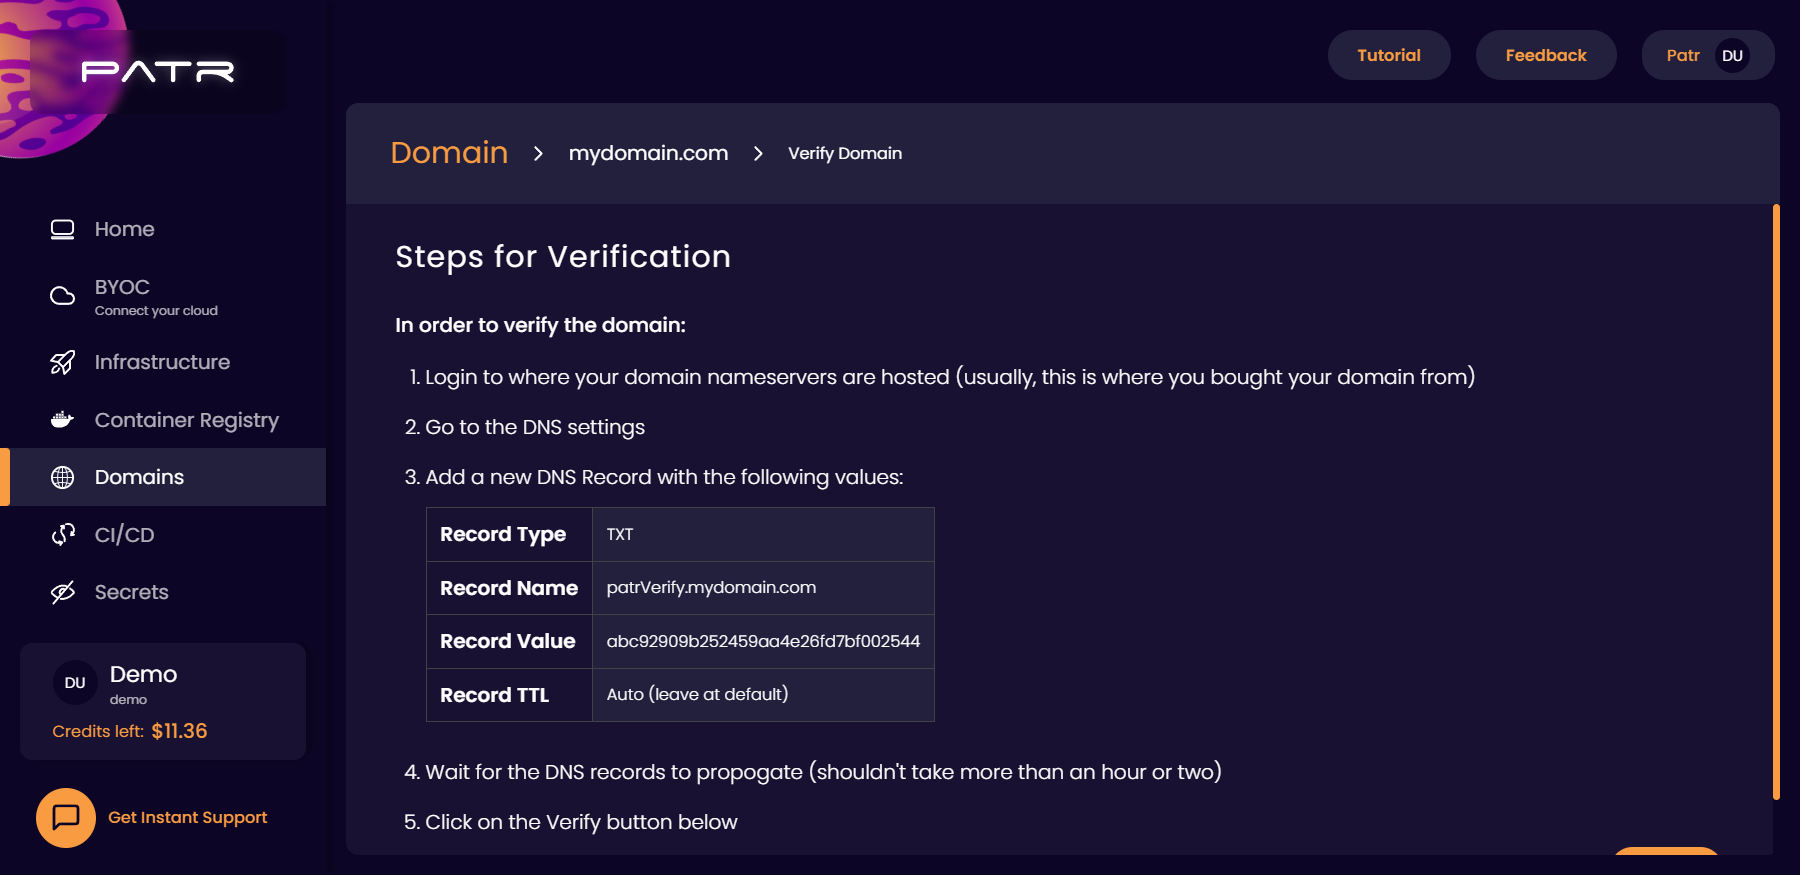Click Get Instant Support link
The height and width of the screenshot is (875, 1800).
click(x=188, y=818)
